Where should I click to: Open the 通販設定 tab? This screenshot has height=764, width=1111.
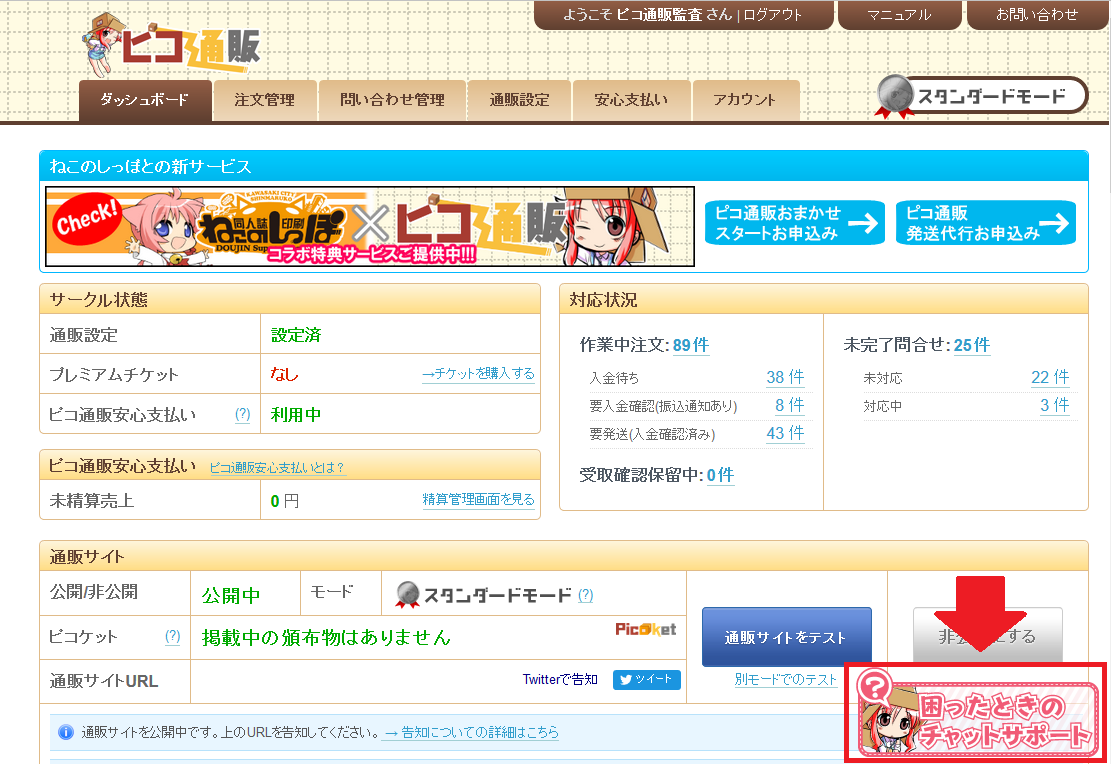point(519,100)
